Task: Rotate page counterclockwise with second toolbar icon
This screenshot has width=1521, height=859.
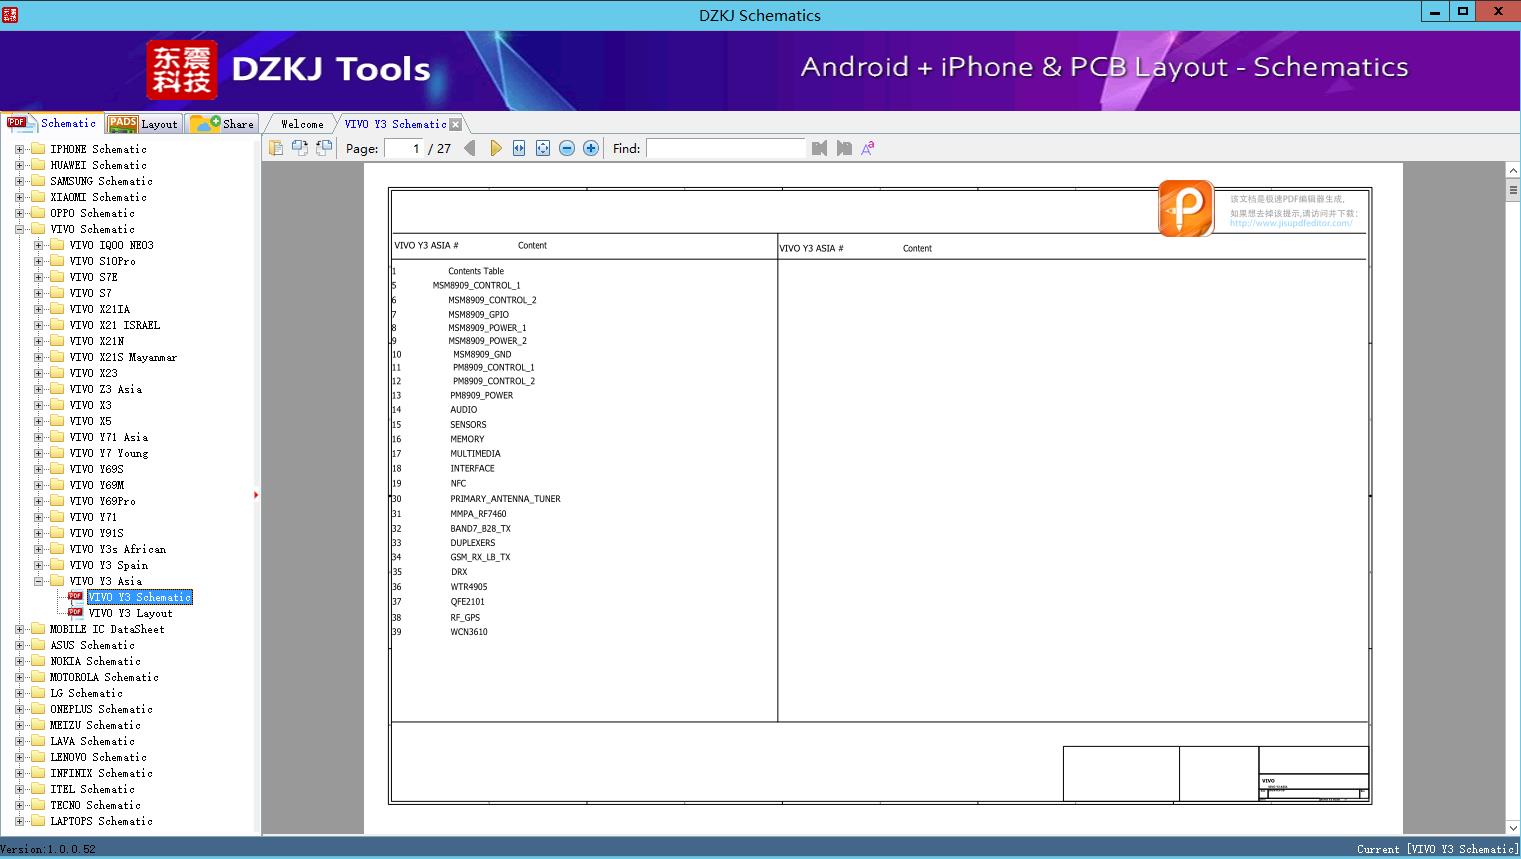Action: coord(300,148)
